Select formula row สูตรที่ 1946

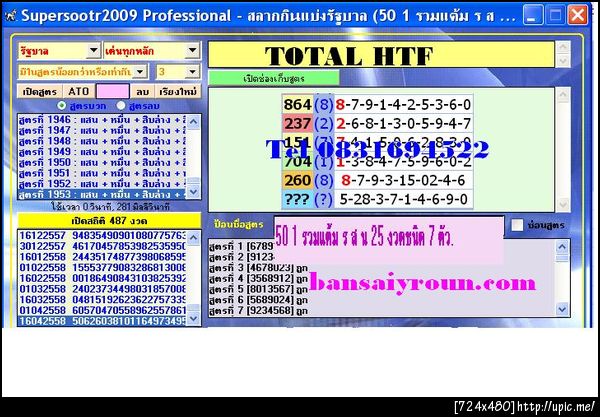102,120
